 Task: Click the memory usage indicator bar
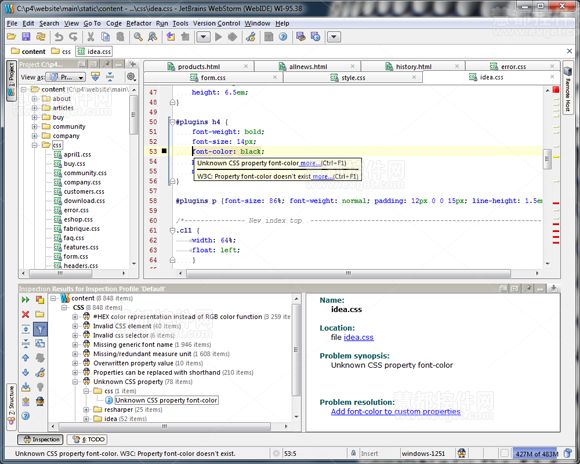click(x=536, y=453)
